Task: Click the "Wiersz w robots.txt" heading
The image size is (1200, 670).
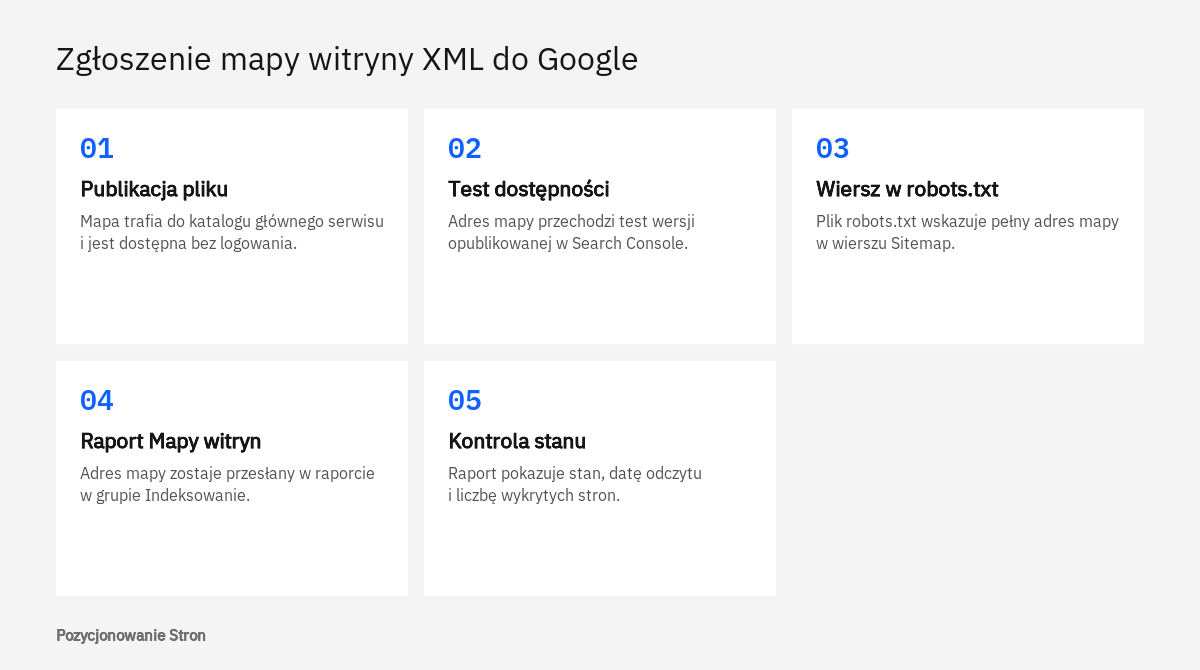Action: [x=907, y=189]
